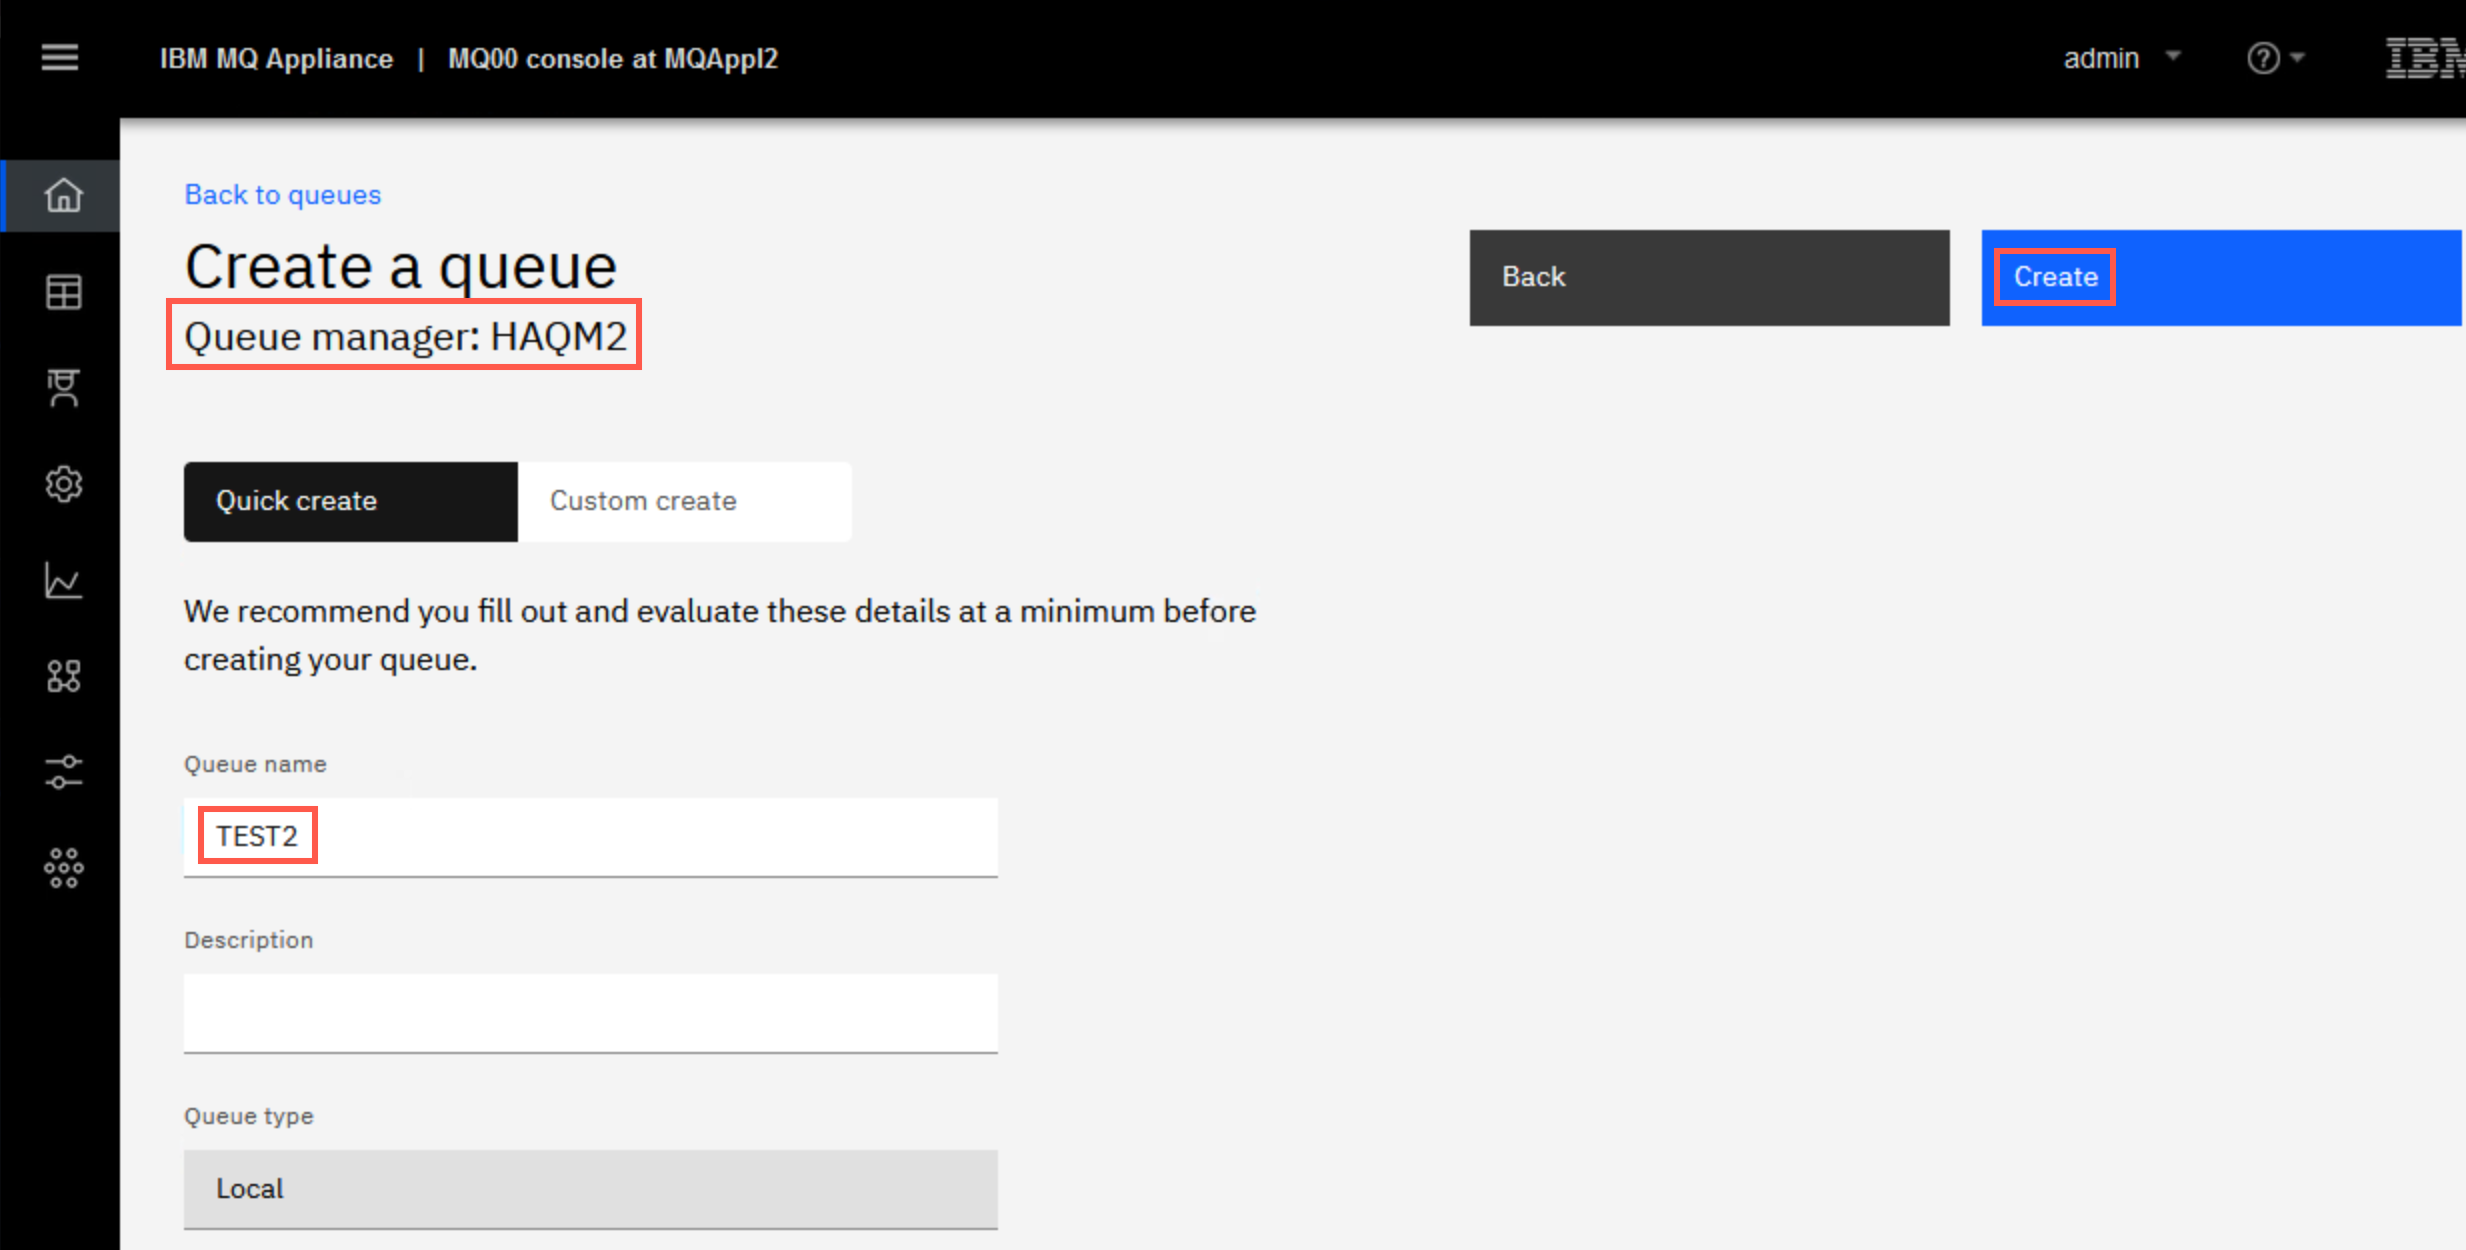2466x1250 pixels.
Task: Click the recommendation text starting 'We recommend'
Action: pos(720,635)
